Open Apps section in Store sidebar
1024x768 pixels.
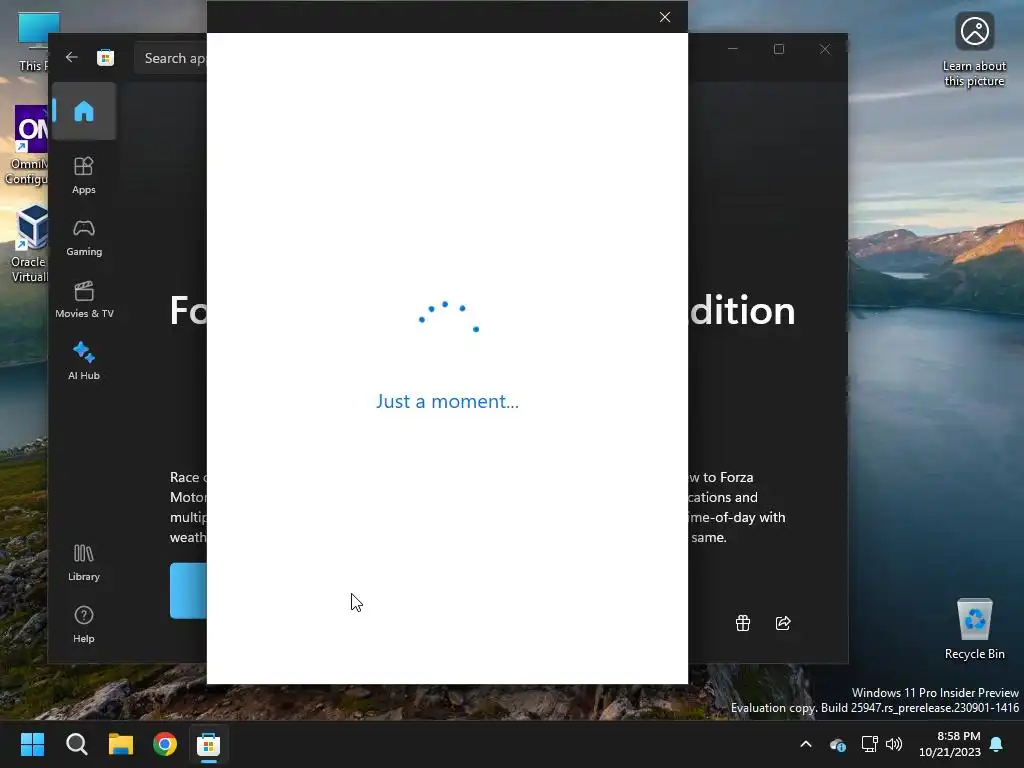84,175
